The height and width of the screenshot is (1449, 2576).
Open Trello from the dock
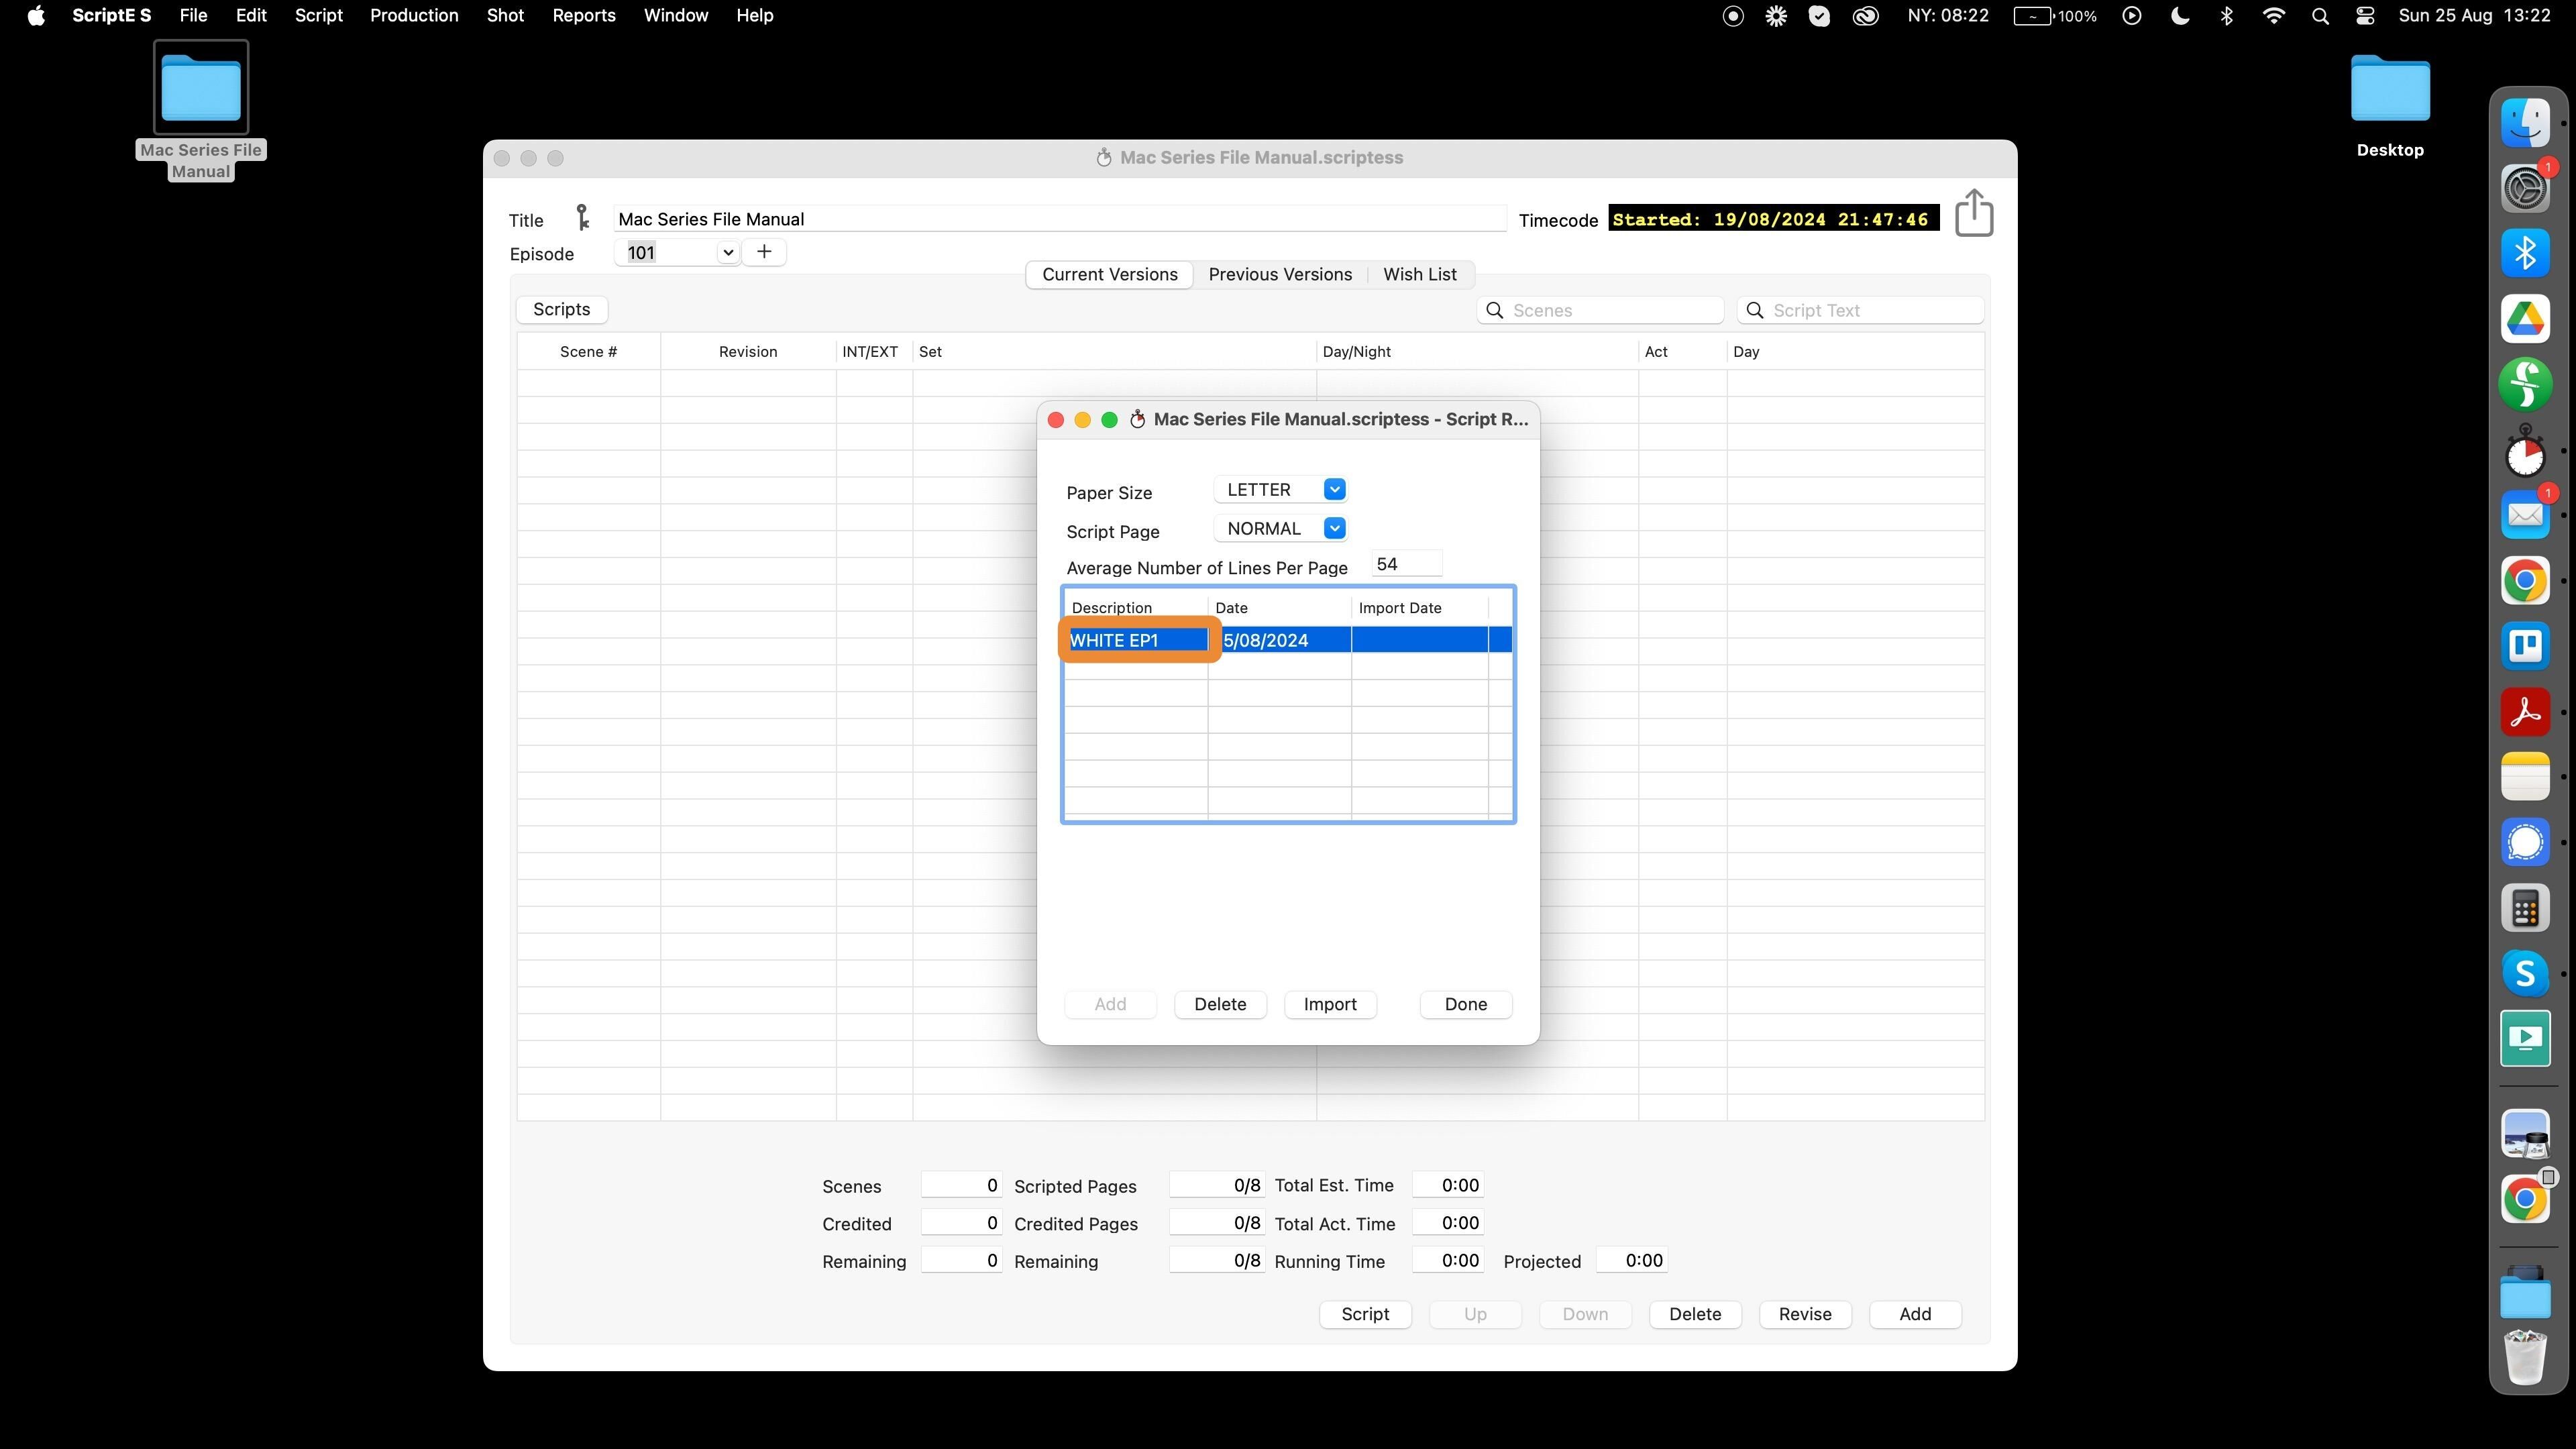(x=2525, y=646)
